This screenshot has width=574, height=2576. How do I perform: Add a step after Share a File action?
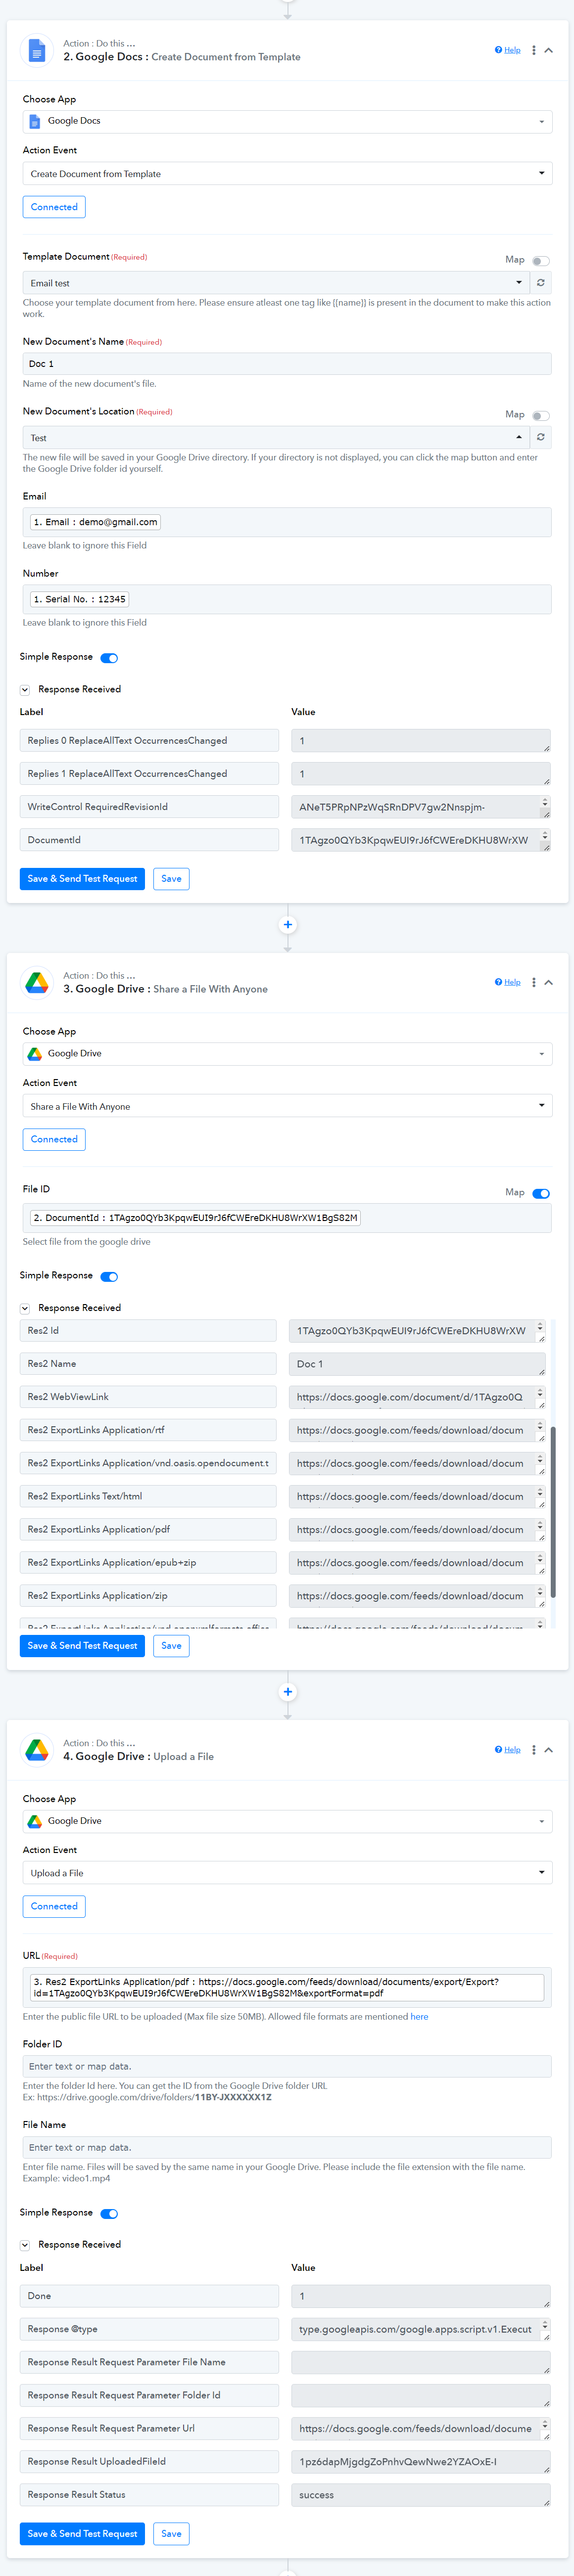point(288,1692)
